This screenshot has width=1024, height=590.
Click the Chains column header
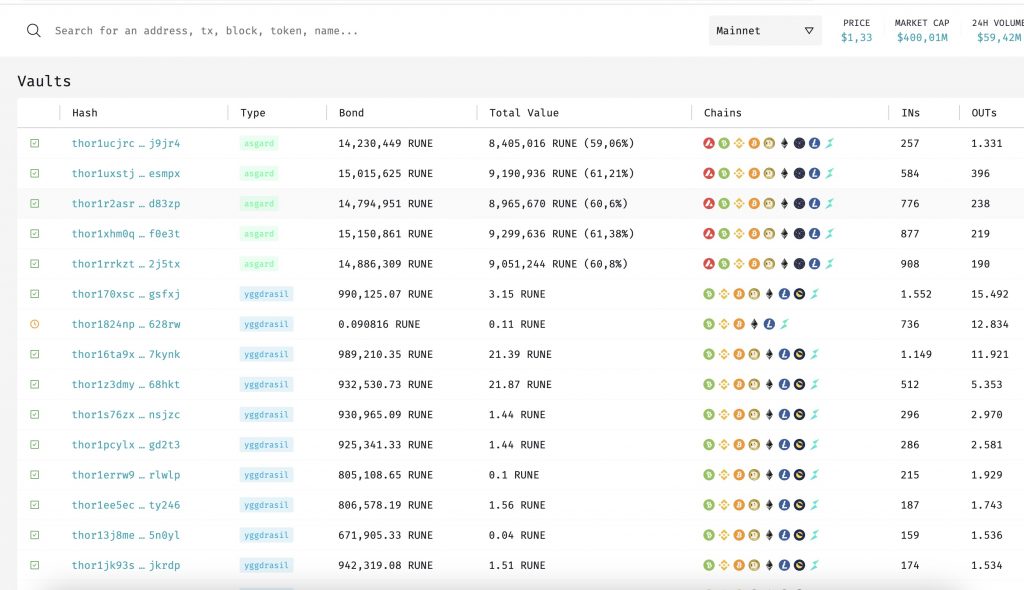(x=722, y=112)
